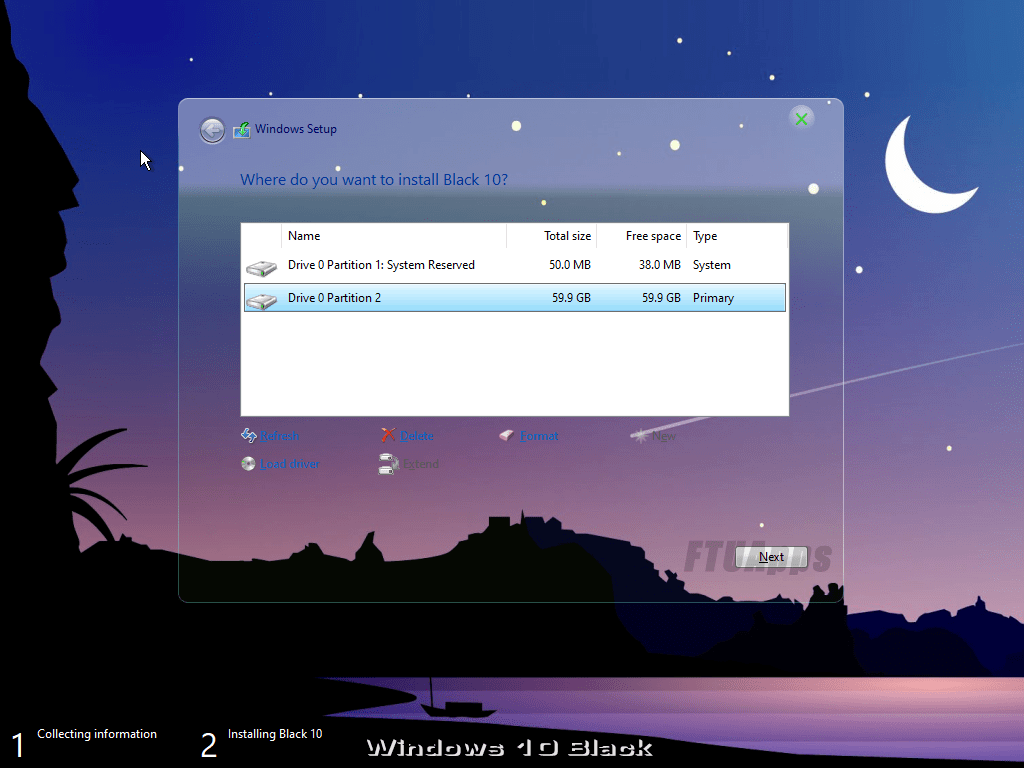1024x768 pixels.
Task: Click the New partition link
Action: [664, 436]
